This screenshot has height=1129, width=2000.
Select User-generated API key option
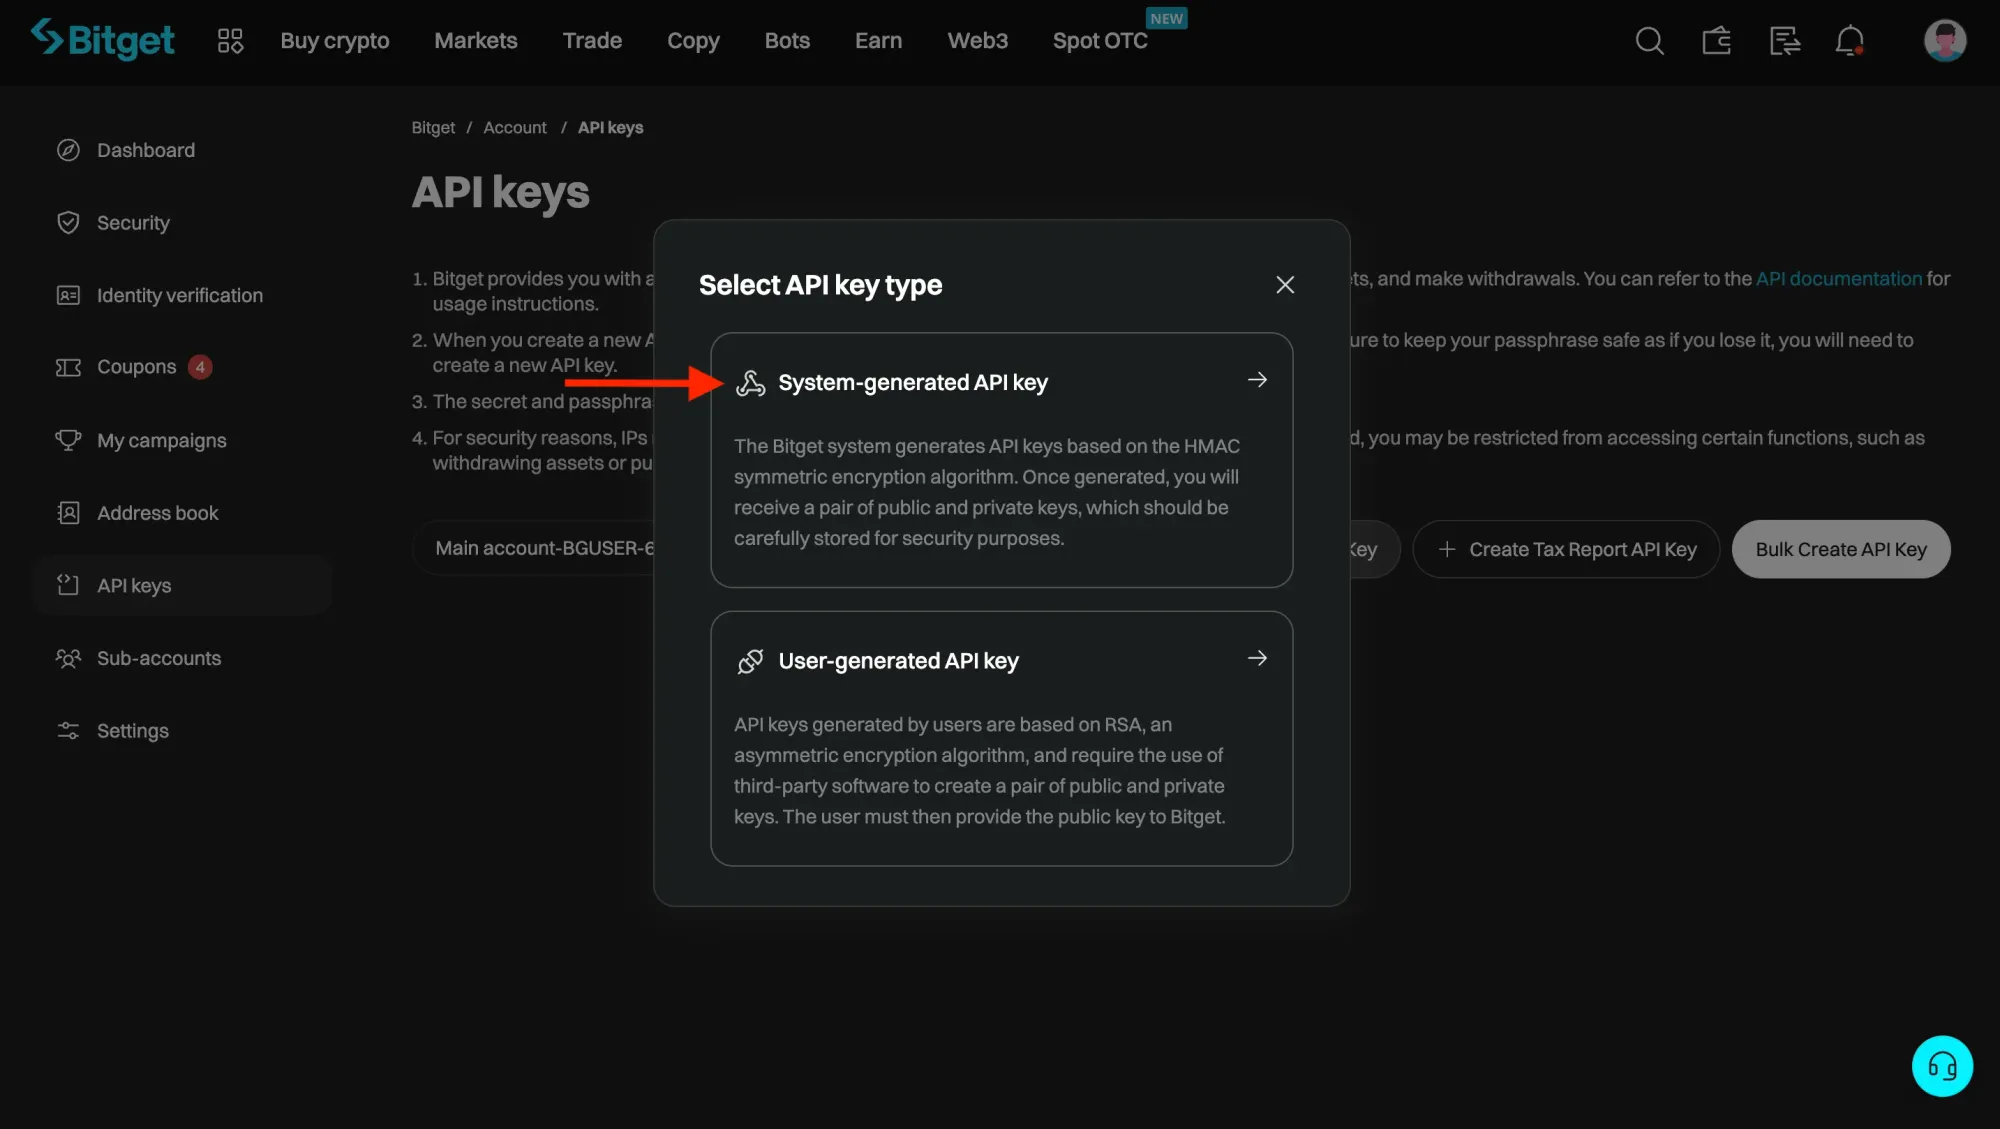point(1001,738)
